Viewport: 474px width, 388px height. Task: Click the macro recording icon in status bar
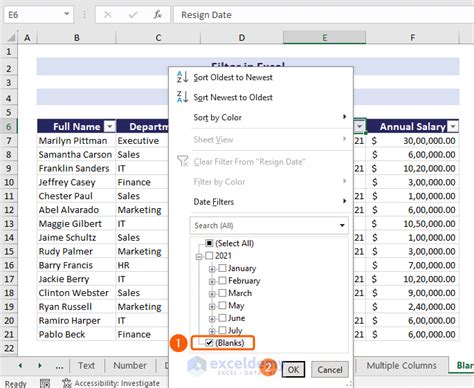coord(45,383)
